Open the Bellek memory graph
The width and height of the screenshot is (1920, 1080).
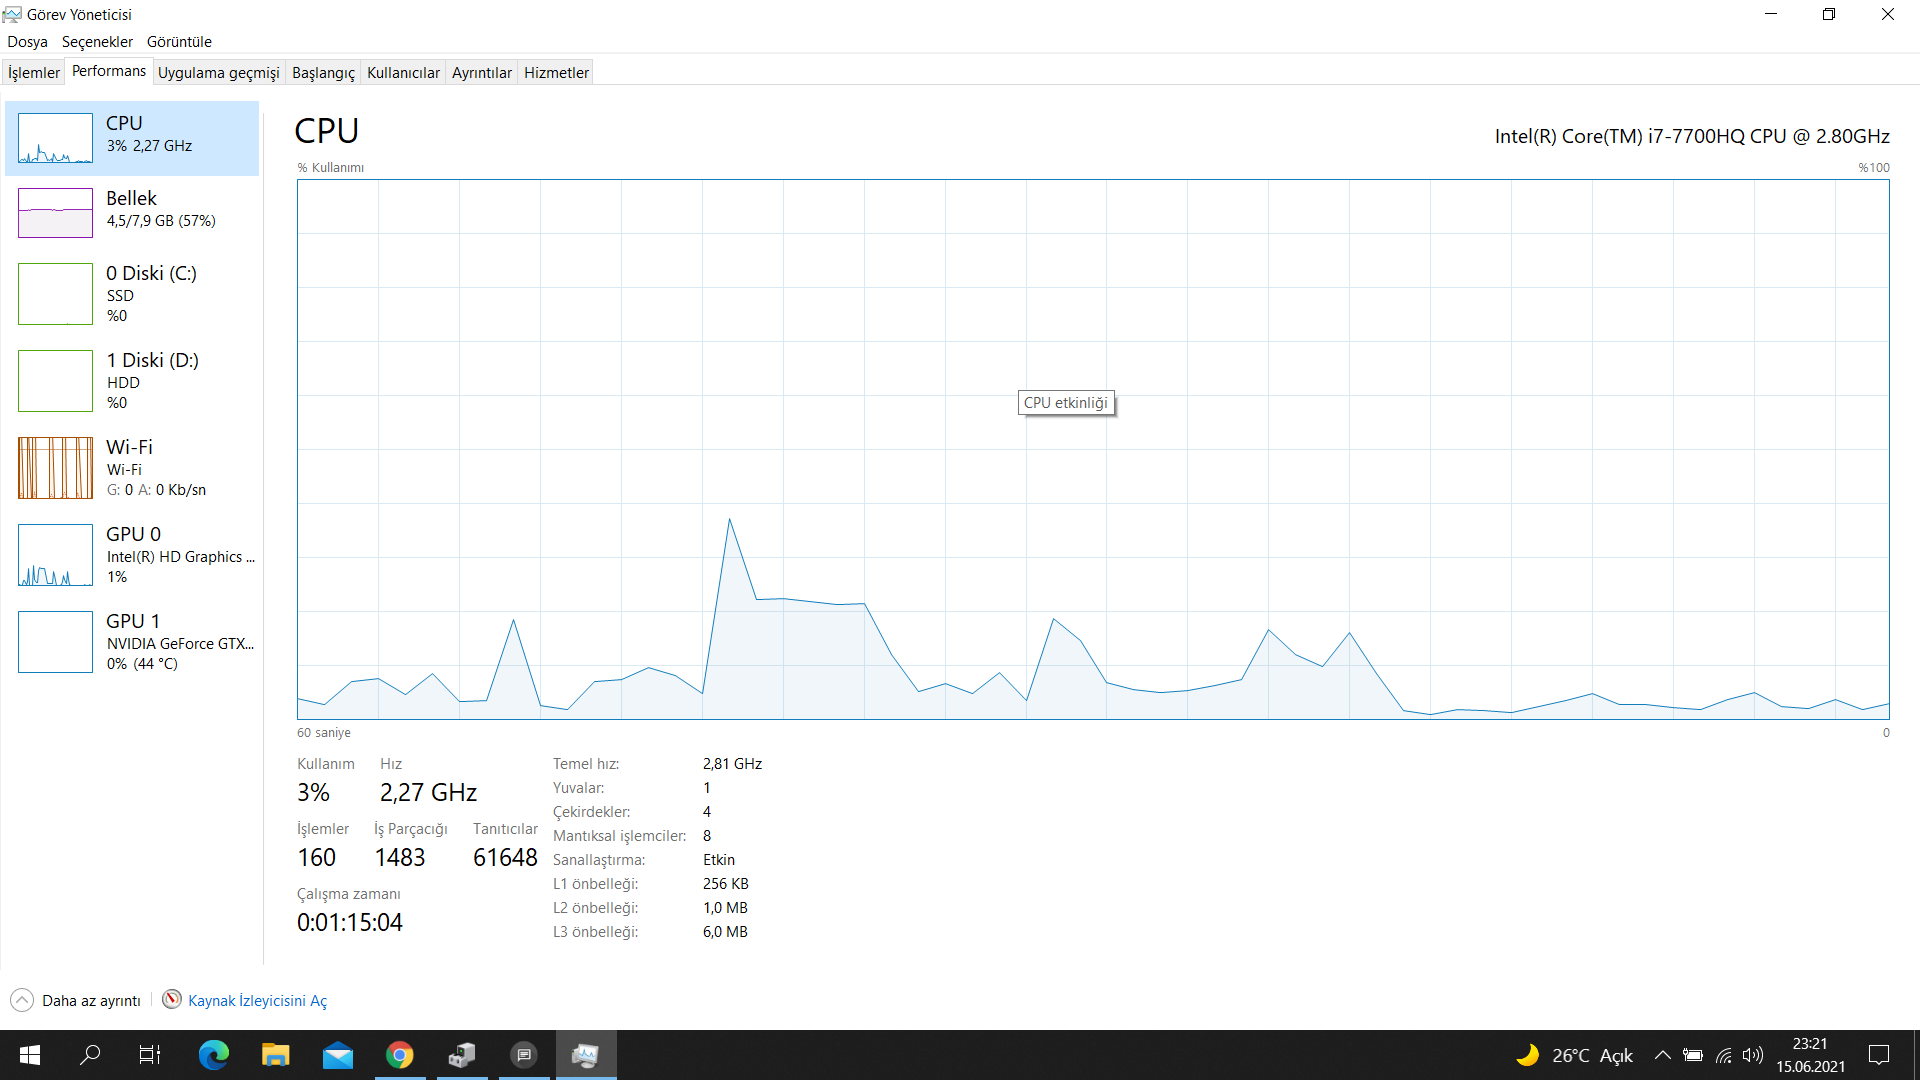55,212
